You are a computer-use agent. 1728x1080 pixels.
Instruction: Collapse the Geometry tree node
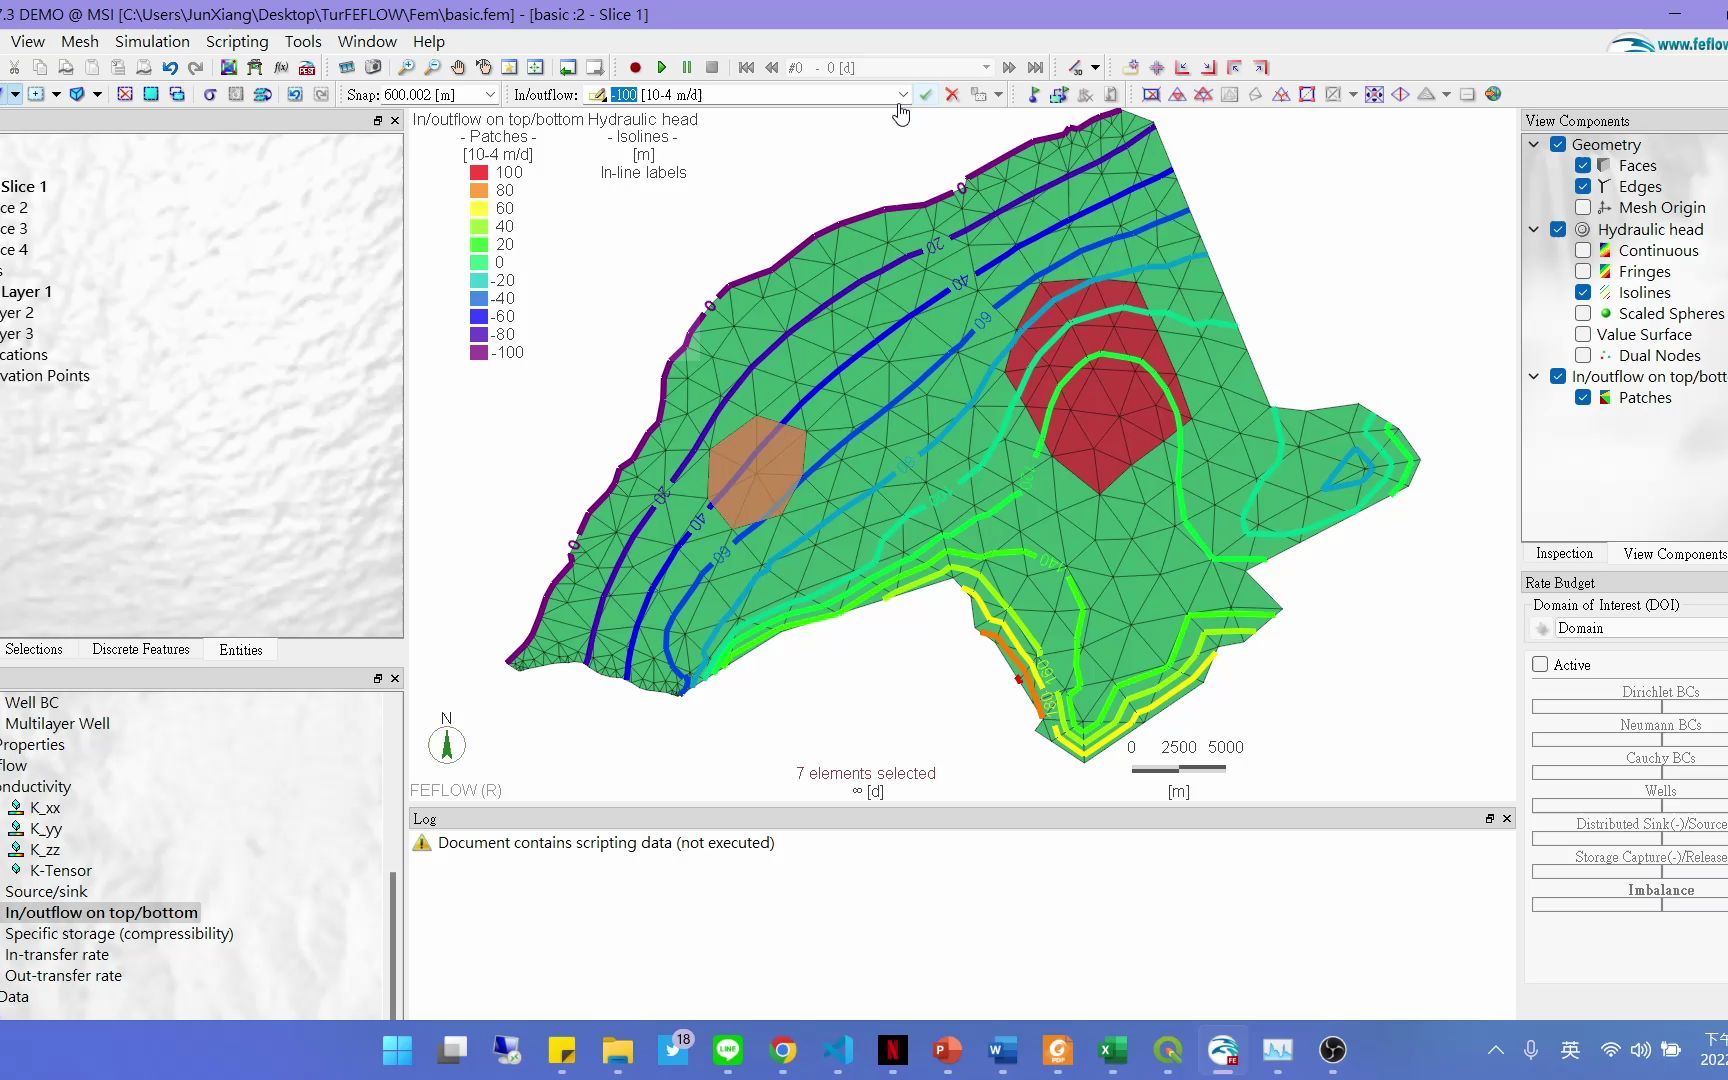1534,144
